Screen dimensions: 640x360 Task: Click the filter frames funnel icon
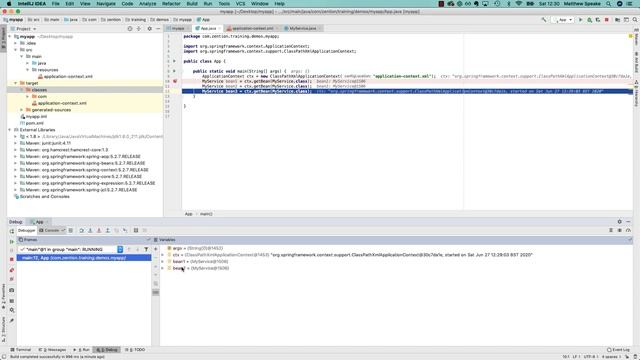pos(146,249)
